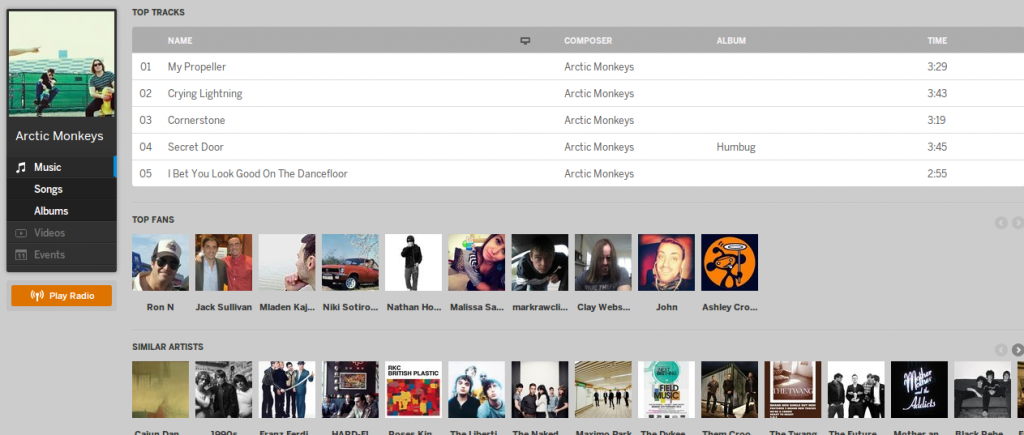
Task: Open fan Niki Sotiro... red car avatar
Action: coord(350,263)
